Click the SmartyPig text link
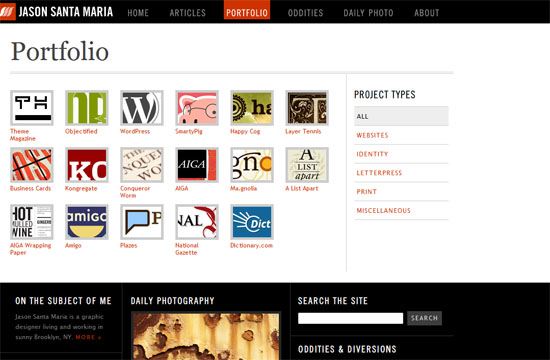The width and height of the screenshot is (550, 360). [189, 131]
